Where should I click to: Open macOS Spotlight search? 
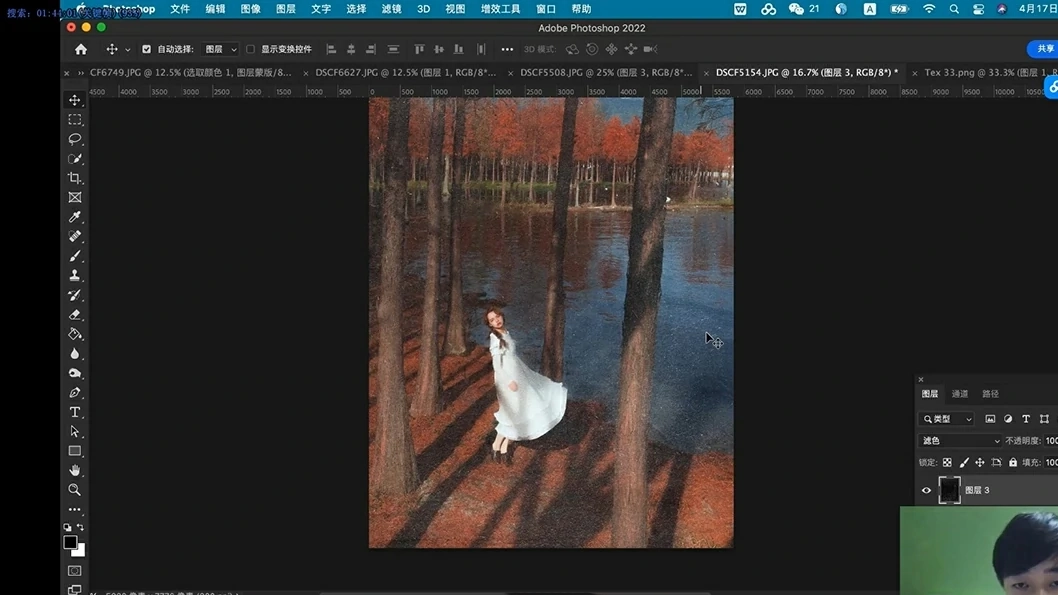pyautogui.click(x=953, y=9)
